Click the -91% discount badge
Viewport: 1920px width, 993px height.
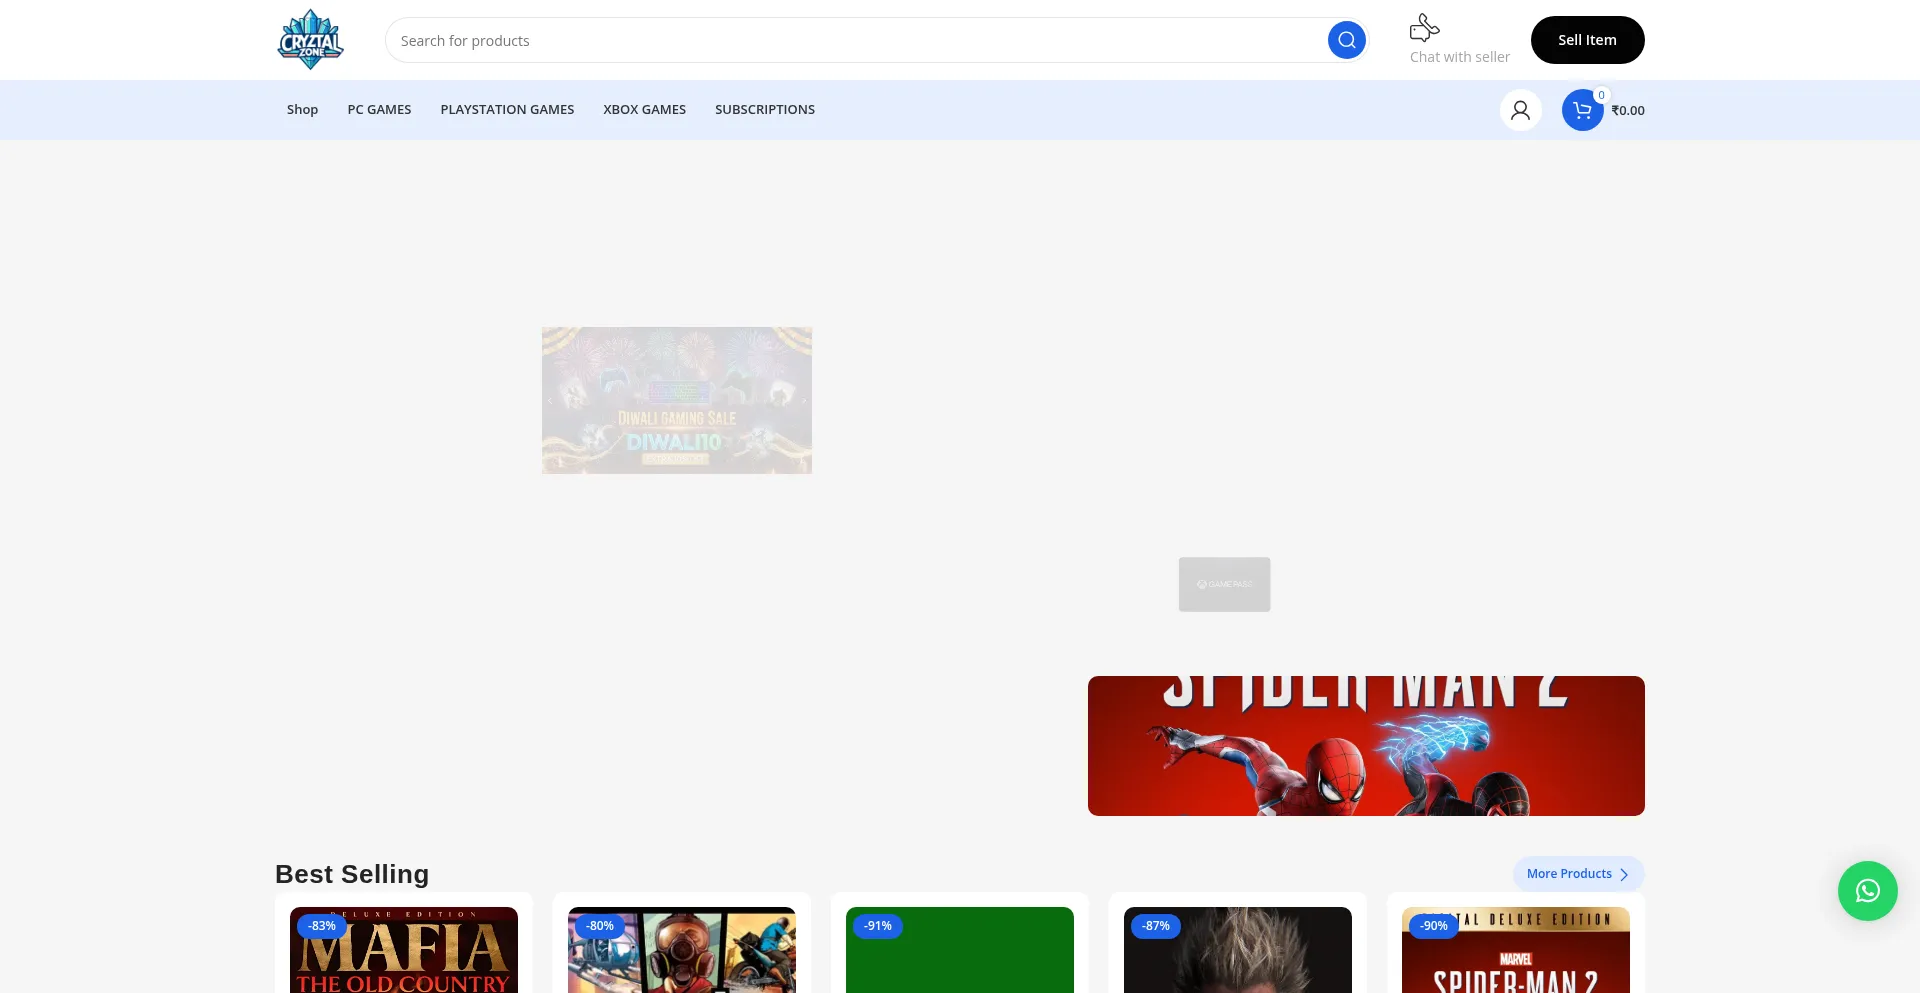878,926
